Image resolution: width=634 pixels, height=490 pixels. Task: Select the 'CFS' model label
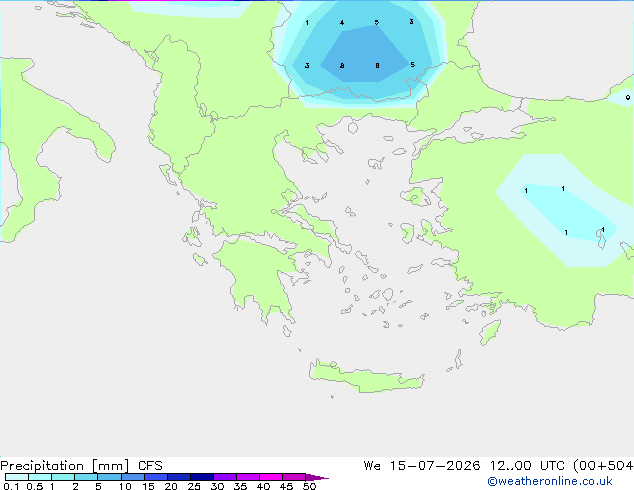coord(150,466)
